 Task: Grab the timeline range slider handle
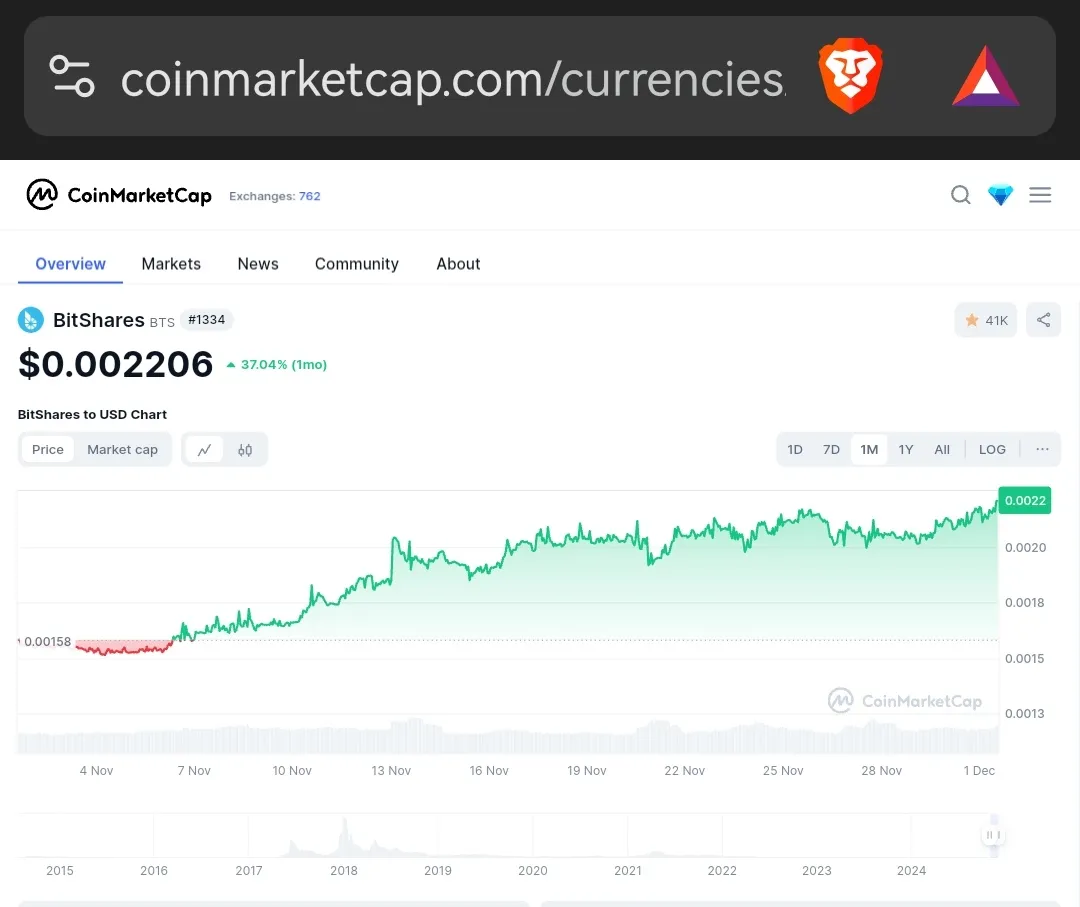993,835
